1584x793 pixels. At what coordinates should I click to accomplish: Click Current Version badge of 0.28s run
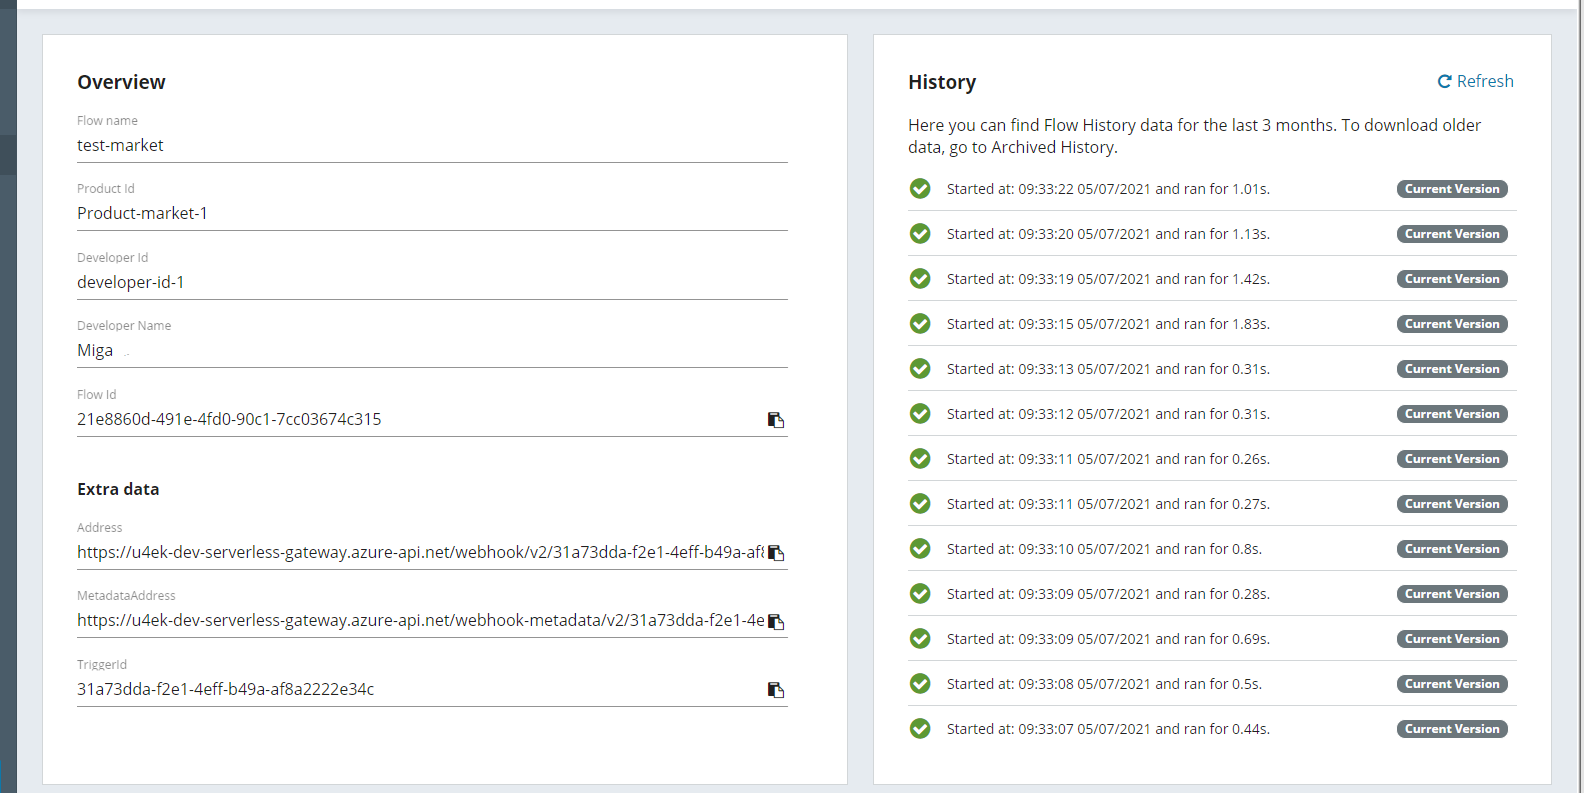point(1452,594)
